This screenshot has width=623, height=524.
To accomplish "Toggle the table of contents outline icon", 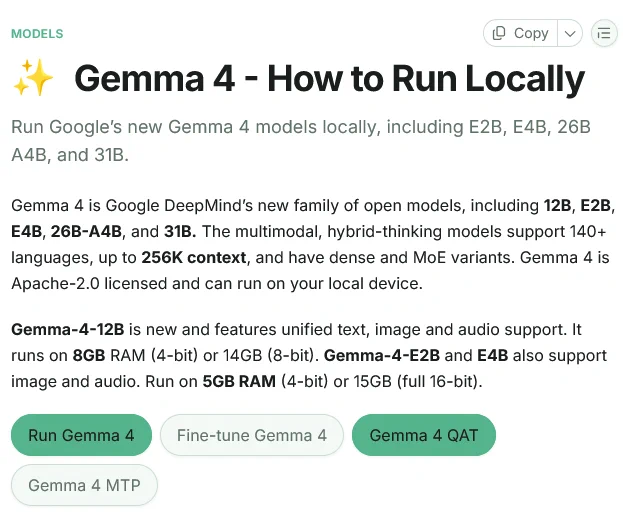I will [604, 33].
